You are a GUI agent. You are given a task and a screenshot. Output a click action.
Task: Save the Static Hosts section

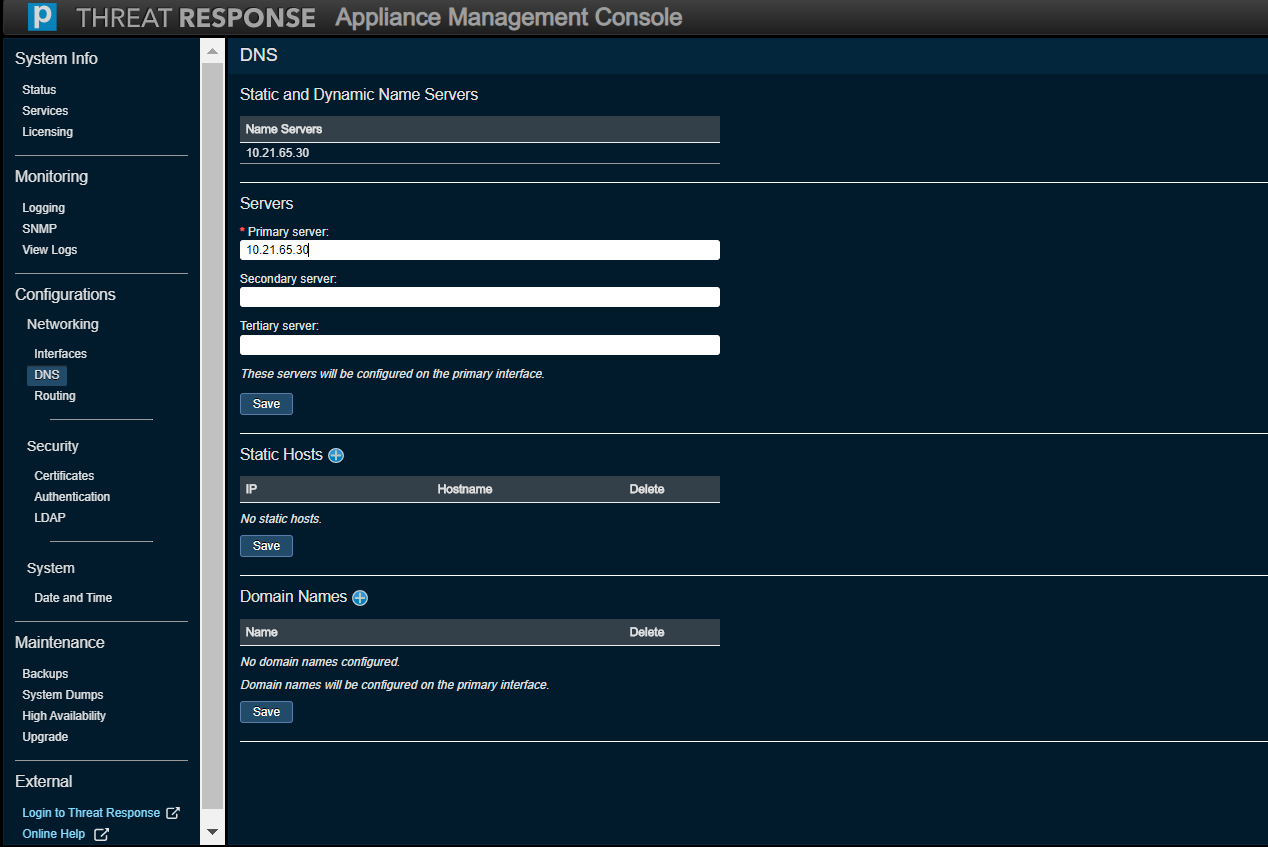click(x=266, y=546)
